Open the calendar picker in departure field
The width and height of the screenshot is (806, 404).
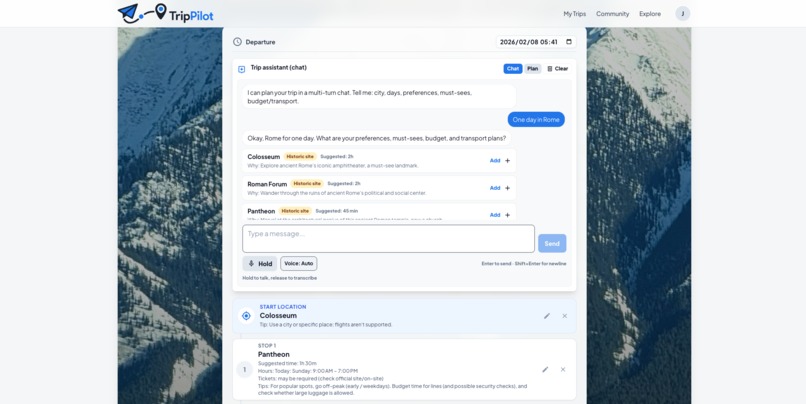569,42
